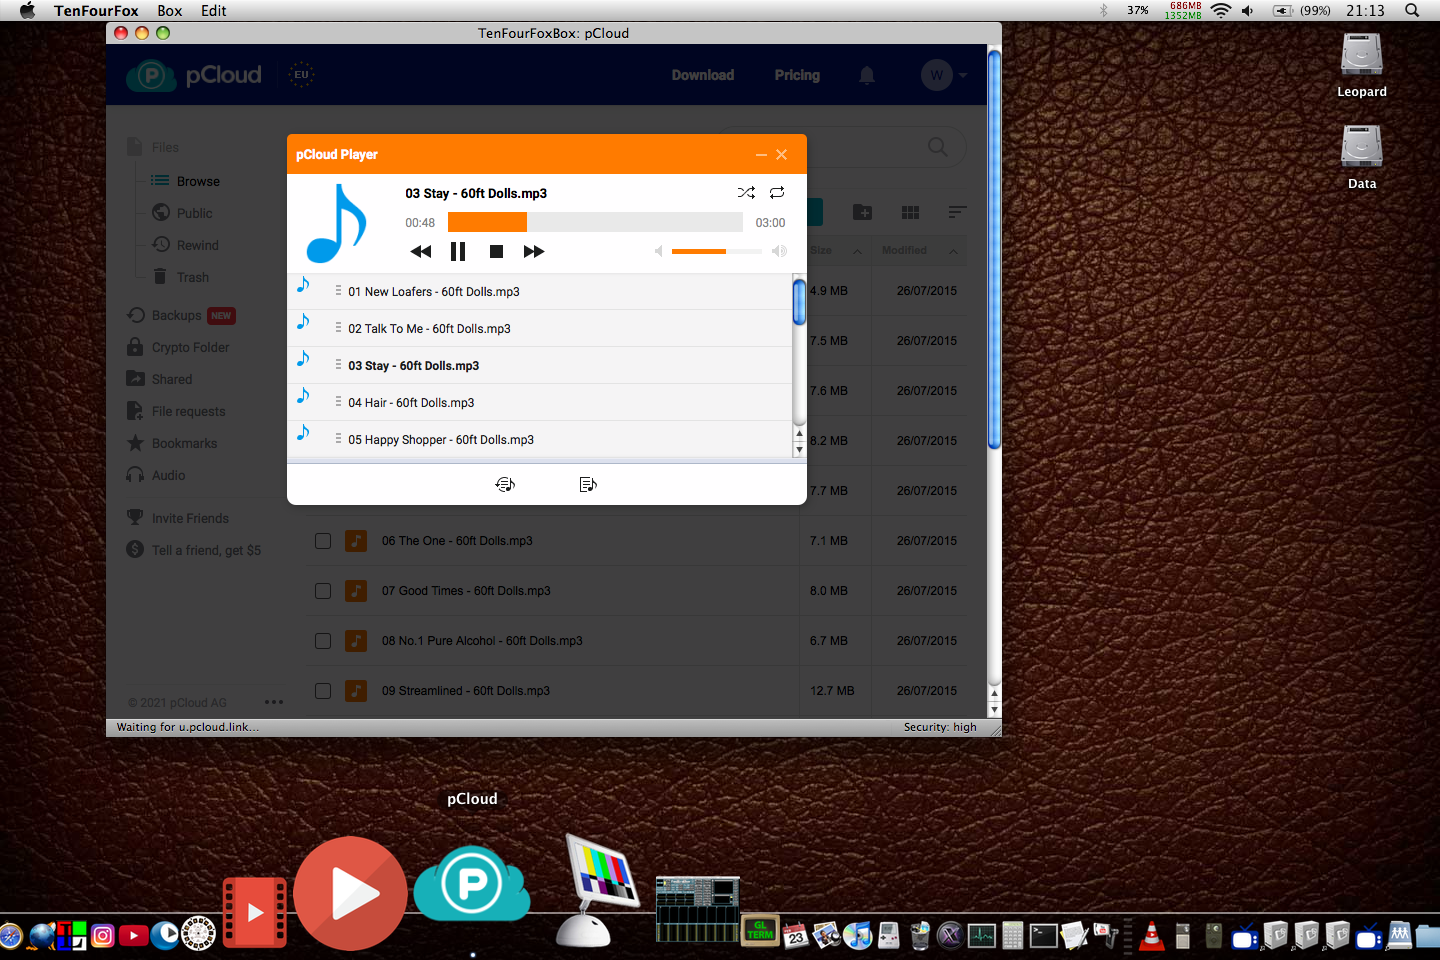Check the box for 06 The One
The height and width of the screenshot is (960, 1440).
[x=323, y=541]
